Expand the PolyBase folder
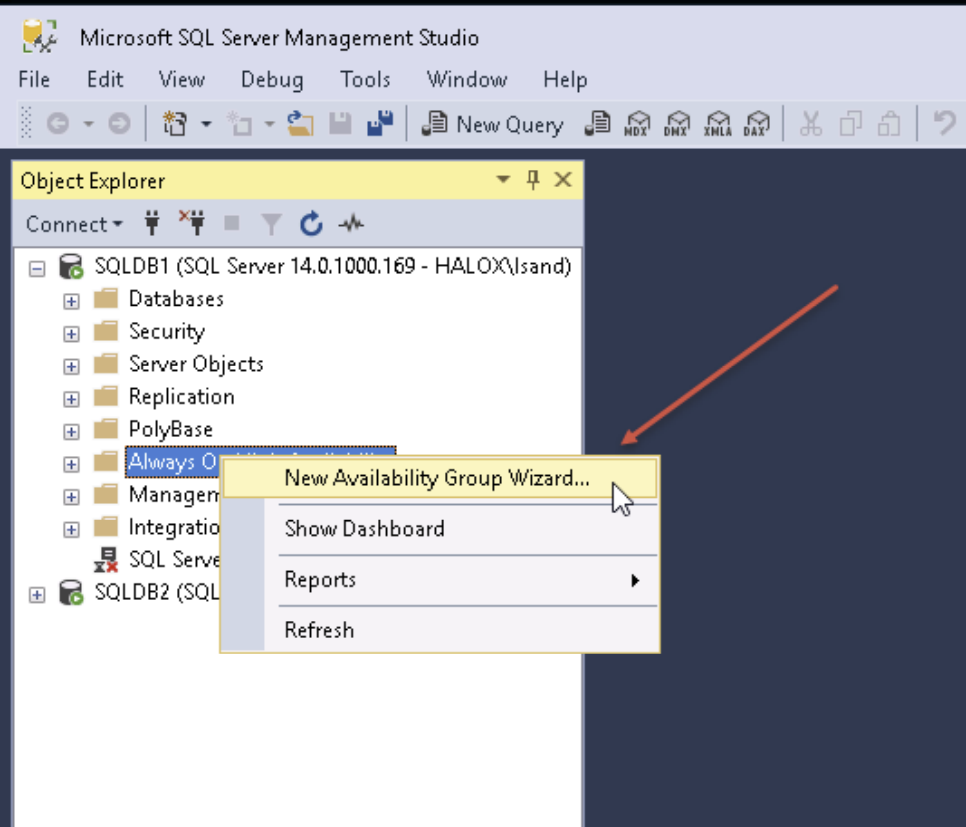This screenshot has height=827, width=966. point(71,432)
